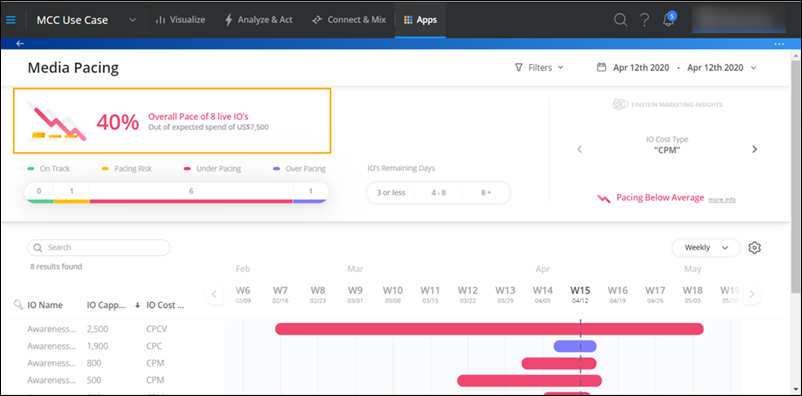Click the Overall Pace 40% summary card
This screenshot has height=396, width=802.
click(172, 121)
